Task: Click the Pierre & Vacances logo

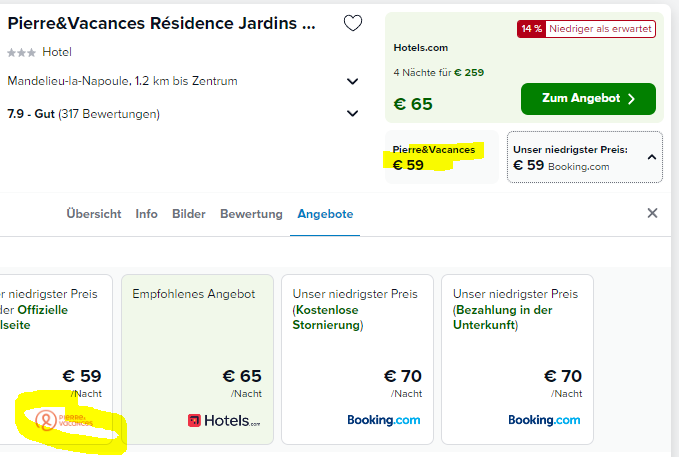Action: (x=64, y=420)
